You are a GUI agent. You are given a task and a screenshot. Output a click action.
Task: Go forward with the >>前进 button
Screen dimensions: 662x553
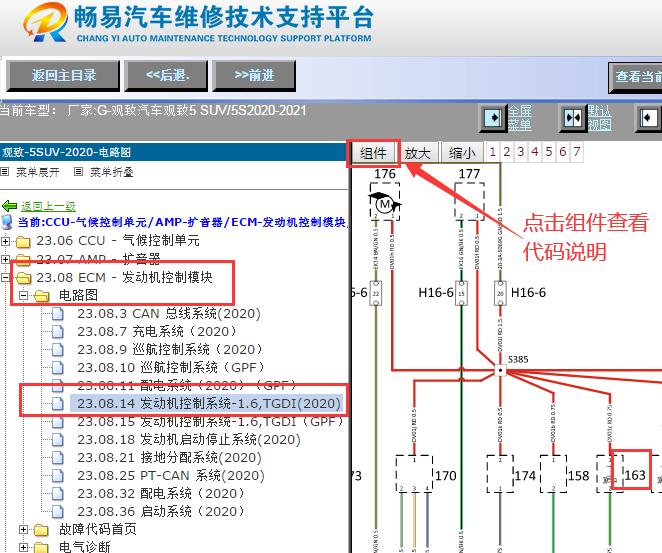click(254, 76)
